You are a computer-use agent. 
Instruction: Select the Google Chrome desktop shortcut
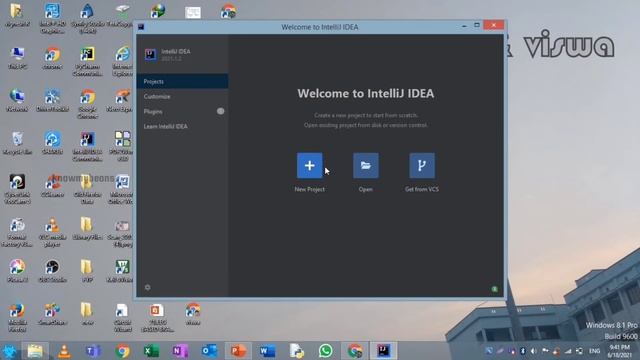pos(87,104)
